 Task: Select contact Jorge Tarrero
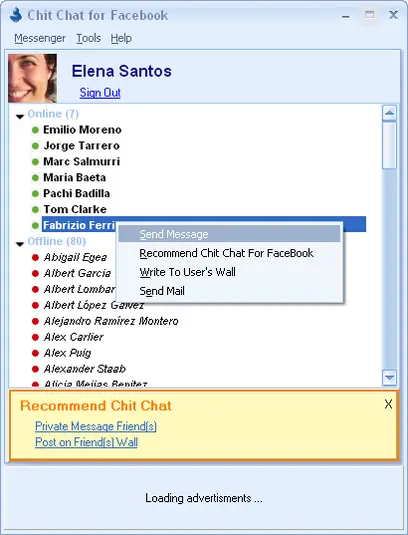[x=82, y=146]
